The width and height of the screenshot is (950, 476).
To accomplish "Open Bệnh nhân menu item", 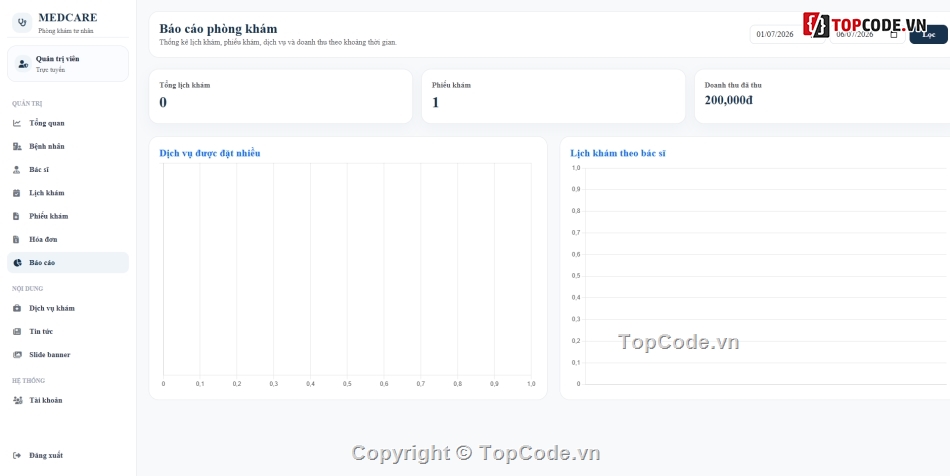I will [x=68, y=147].
